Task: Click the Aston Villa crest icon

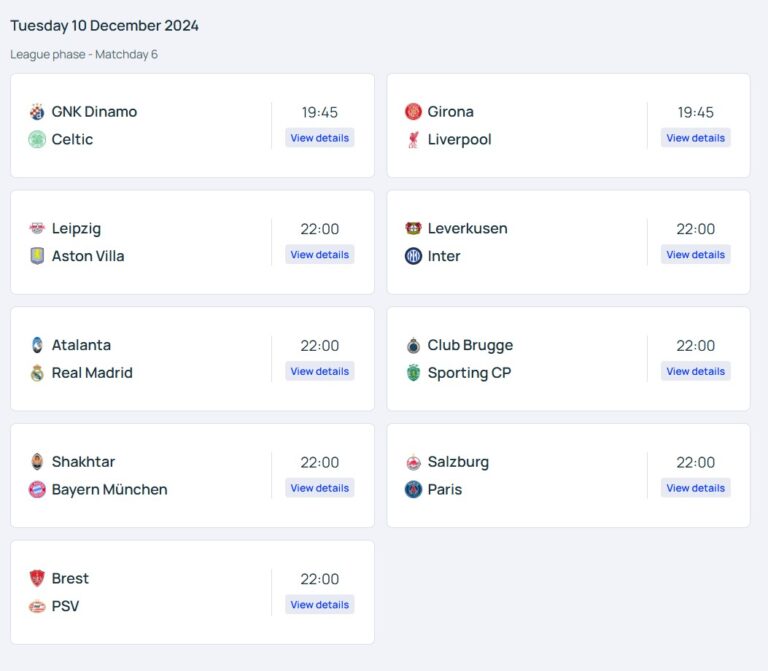Action: click(37, 256)
